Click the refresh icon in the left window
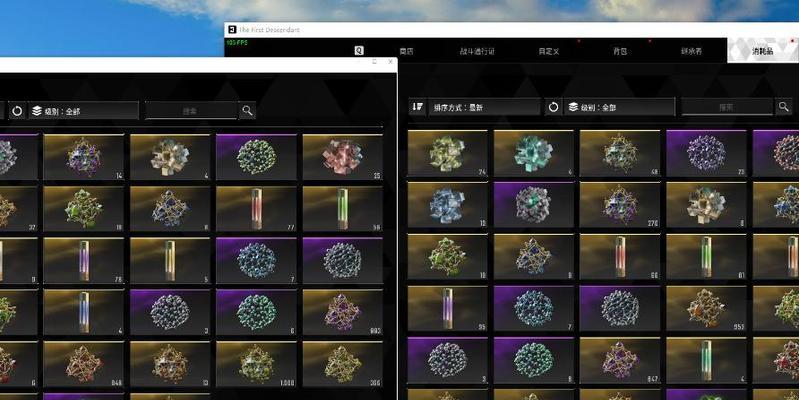Image resolution: width=799 pixels, height=400 pixels. point(17,111)
